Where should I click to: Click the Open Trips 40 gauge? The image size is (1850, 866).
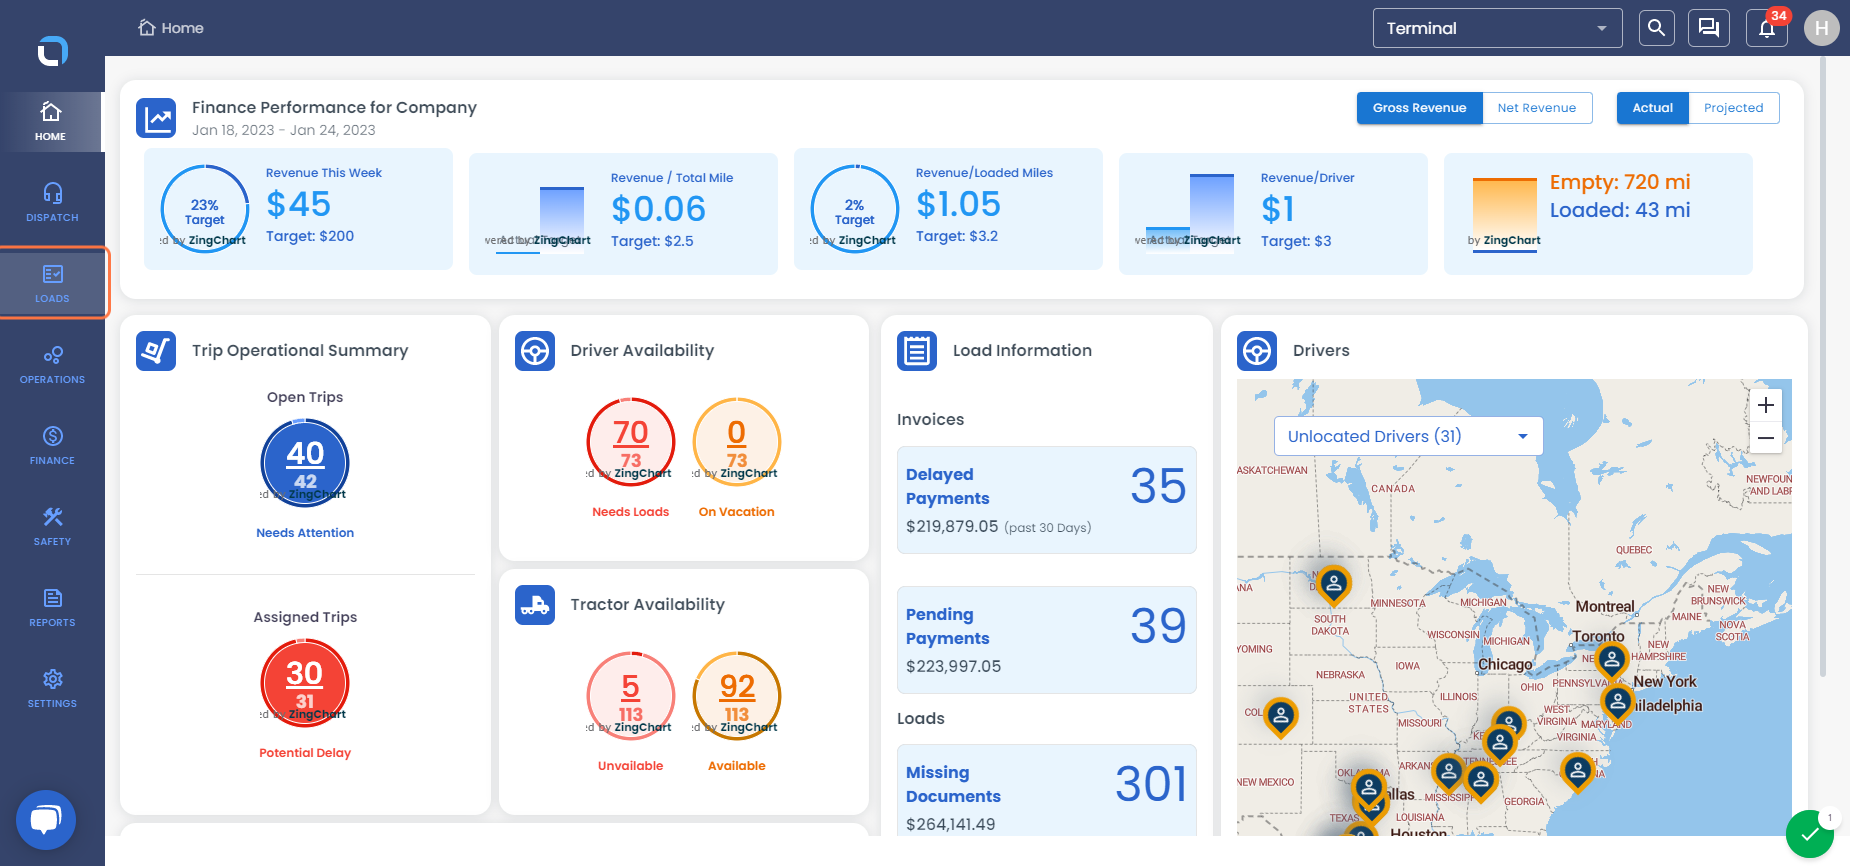pos(305,463)
